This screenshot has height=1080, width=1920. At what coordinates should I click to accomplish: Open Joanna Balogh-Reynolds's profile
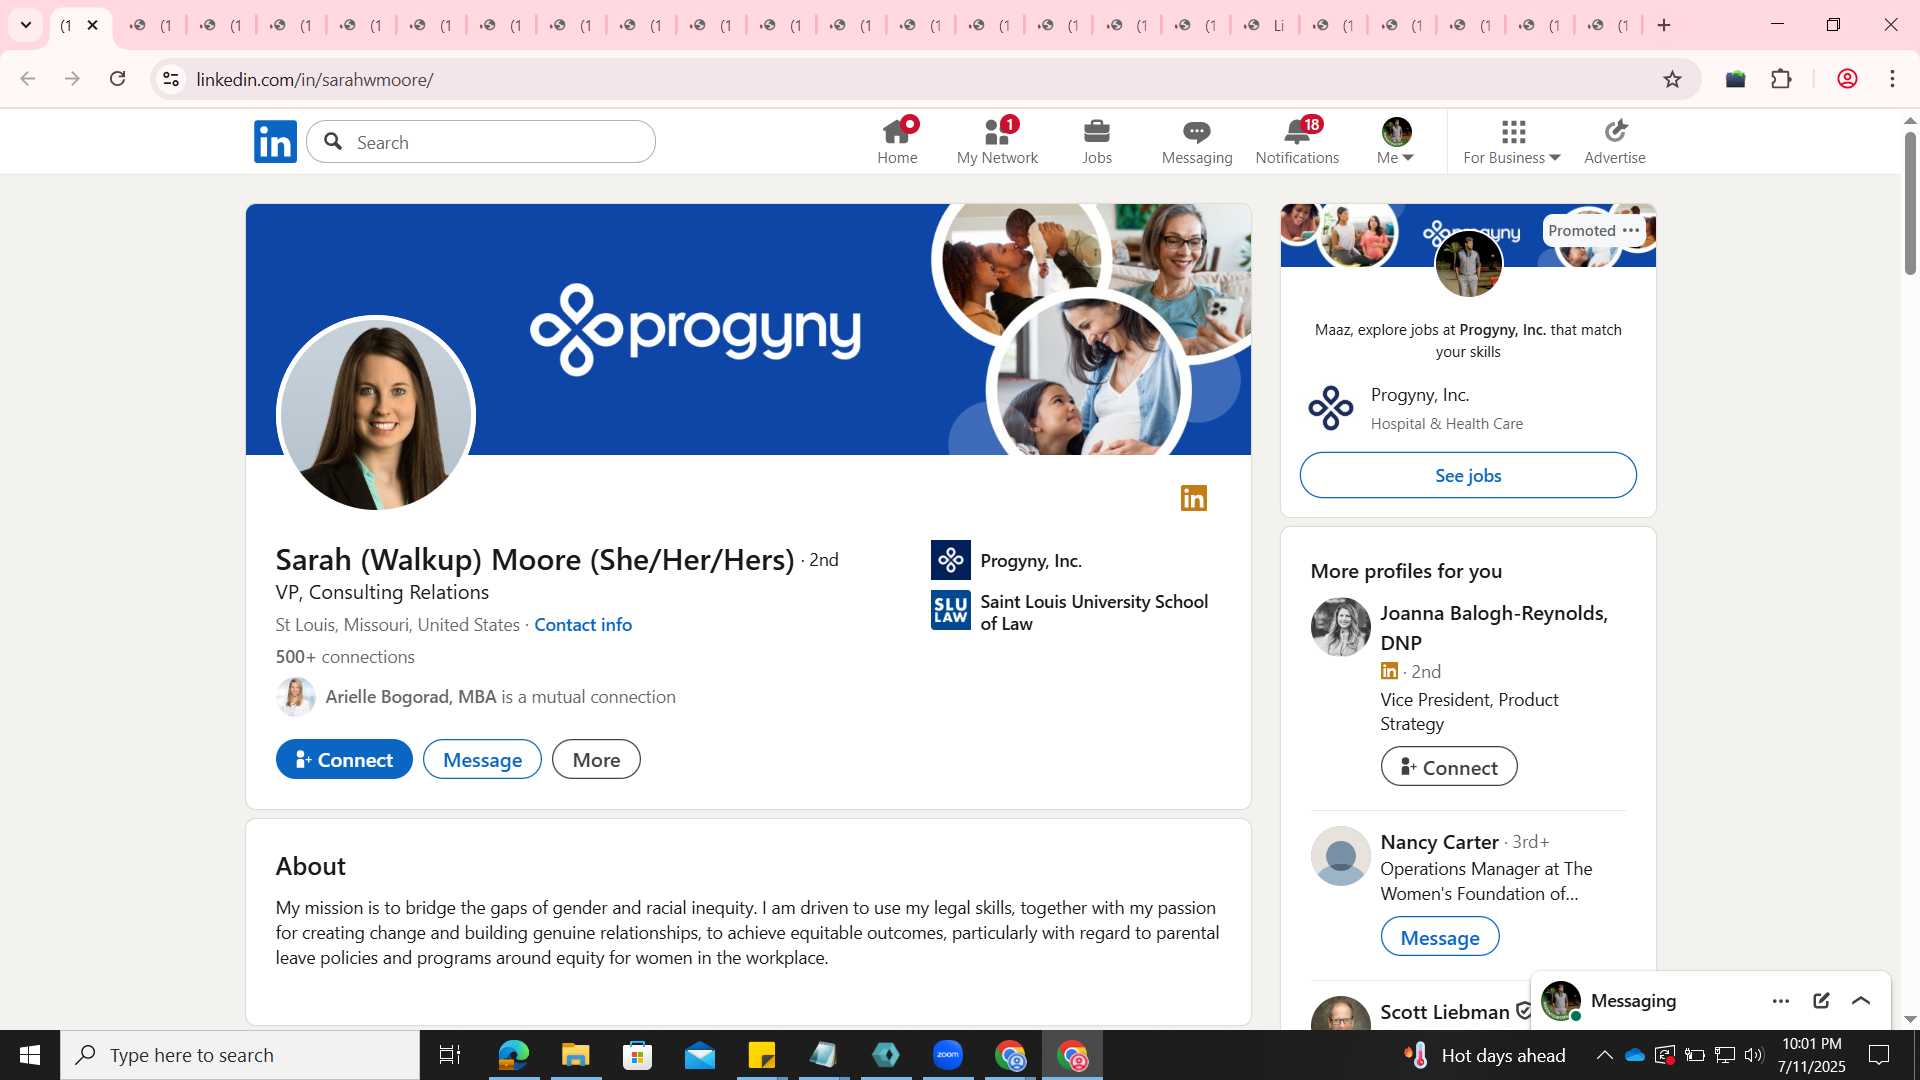click(1494, 627)
